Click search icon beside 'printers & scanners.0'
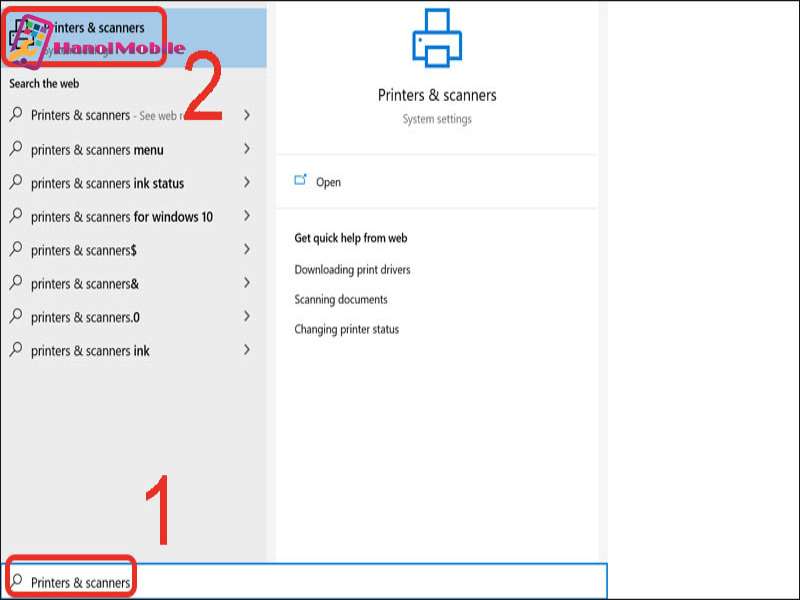 pos(16,316)
